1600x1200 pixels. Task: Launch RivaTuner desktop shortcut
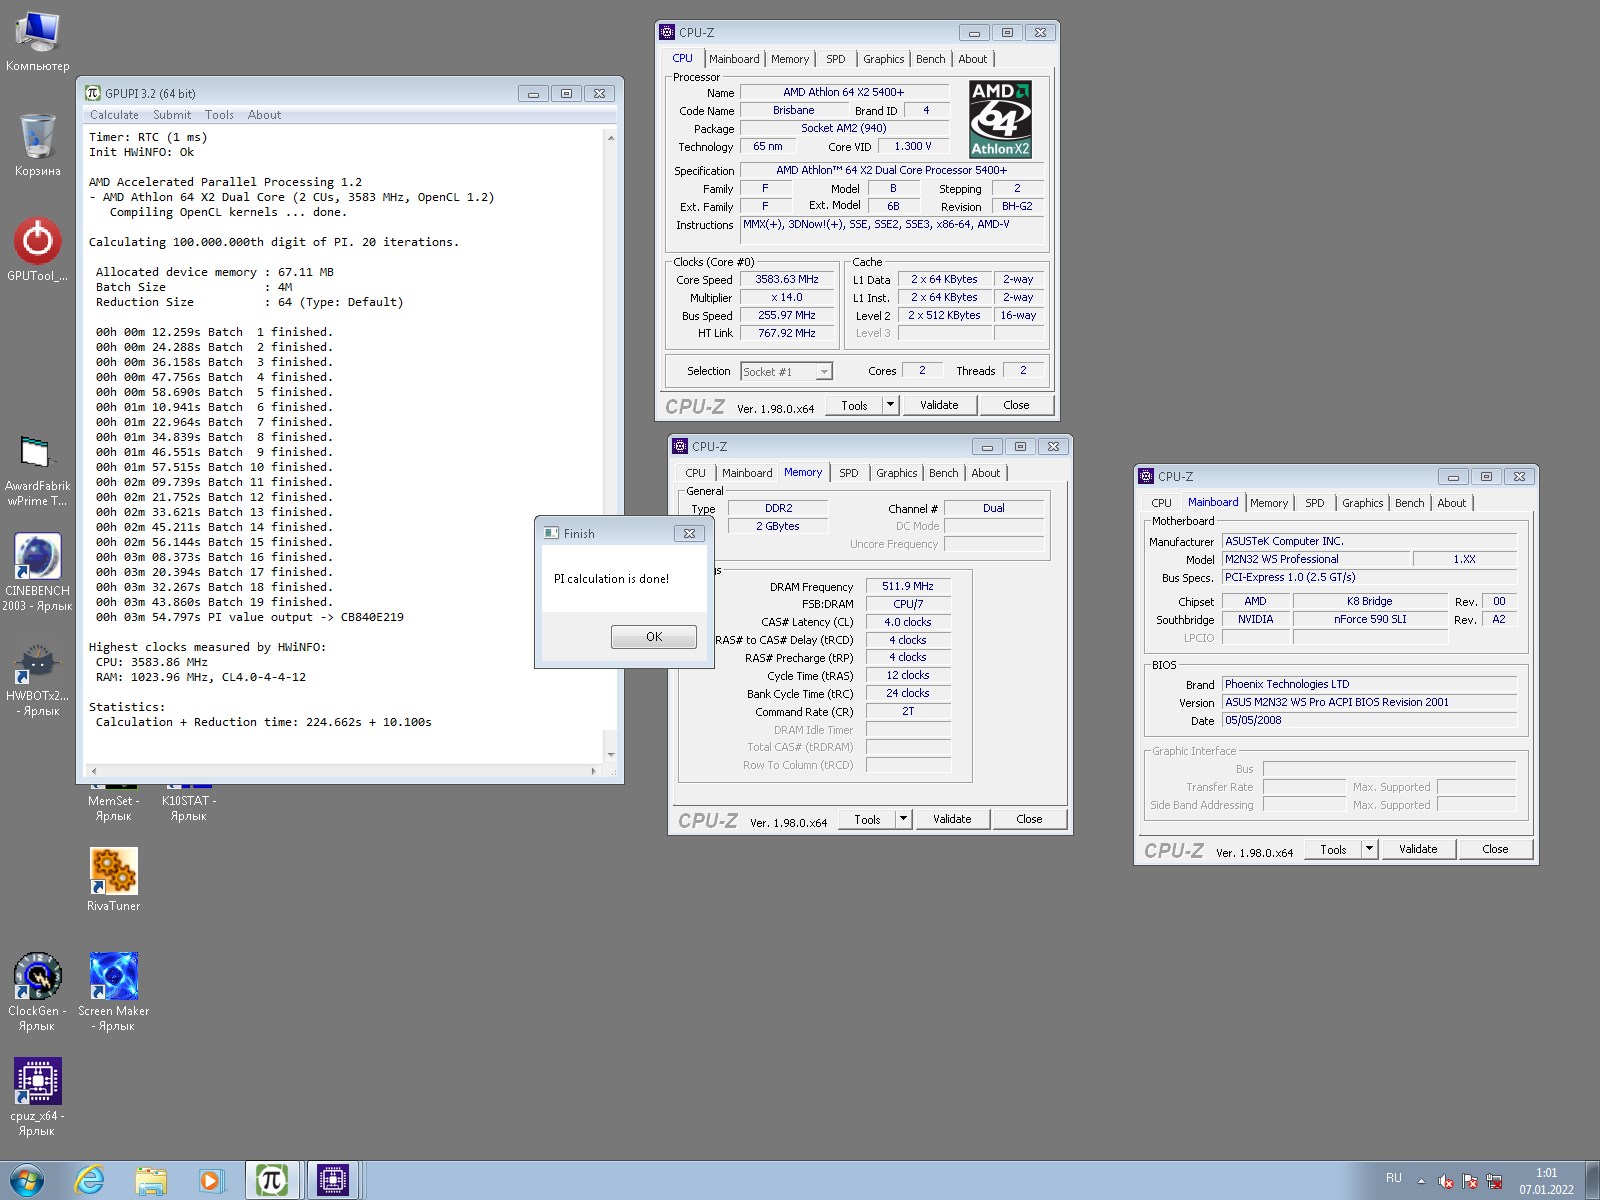pyautogui.click(x=113, y=880)
